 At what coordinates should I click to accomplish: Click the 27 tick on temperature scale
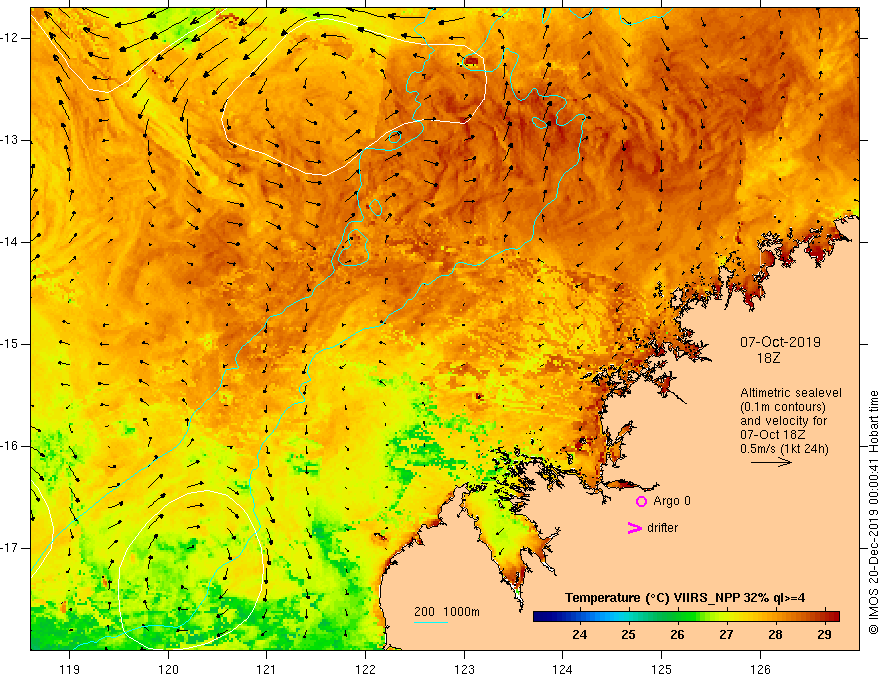coord(726,635)
